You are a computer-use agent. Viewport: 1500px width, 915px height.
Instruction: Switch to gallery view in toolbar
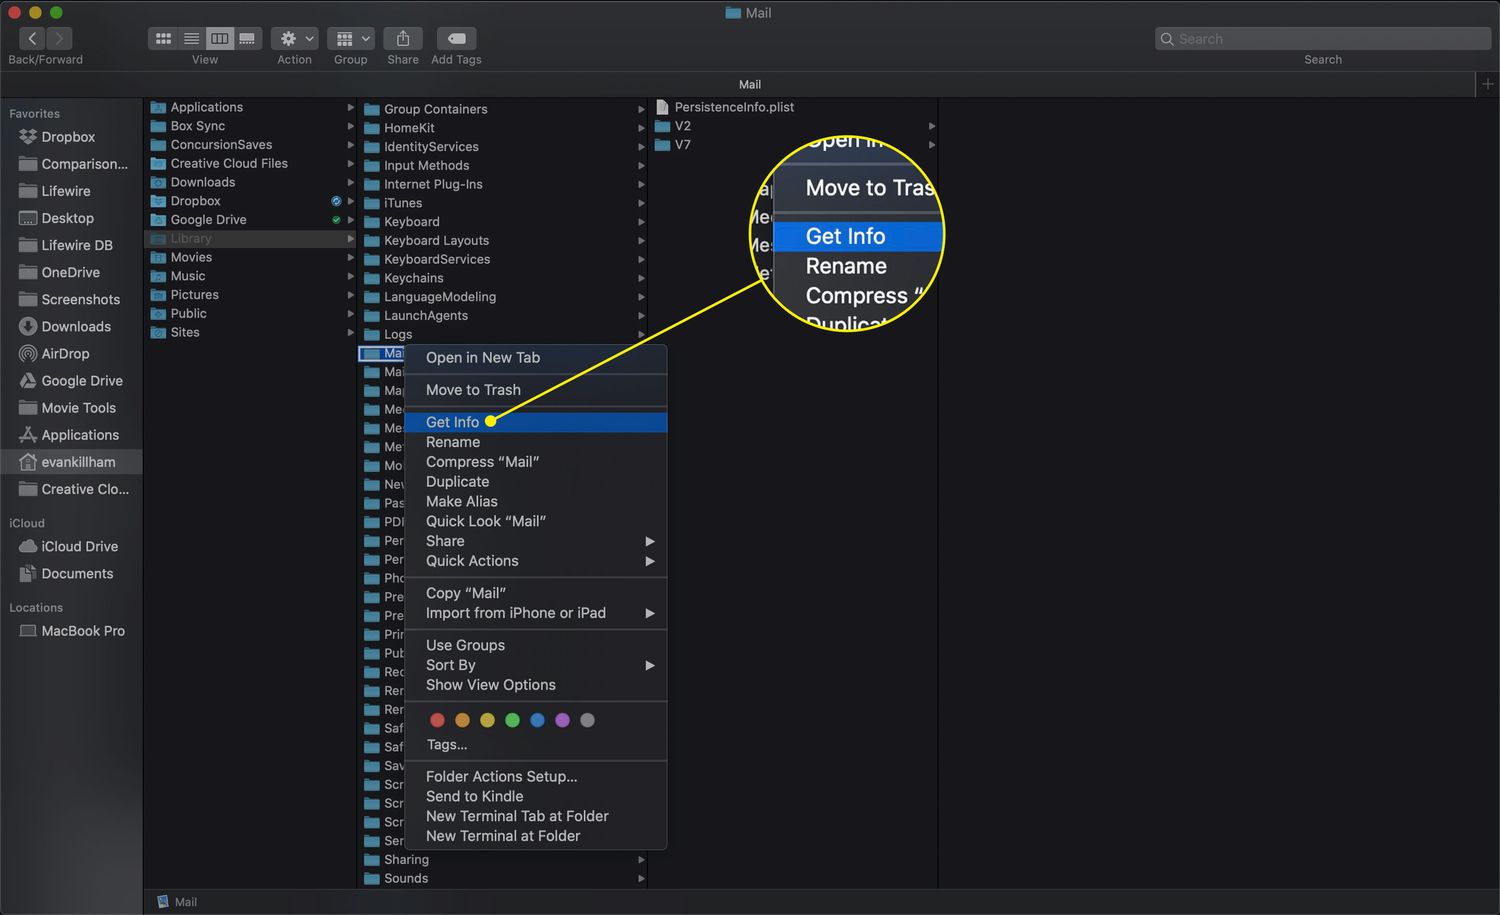point(247,38)
